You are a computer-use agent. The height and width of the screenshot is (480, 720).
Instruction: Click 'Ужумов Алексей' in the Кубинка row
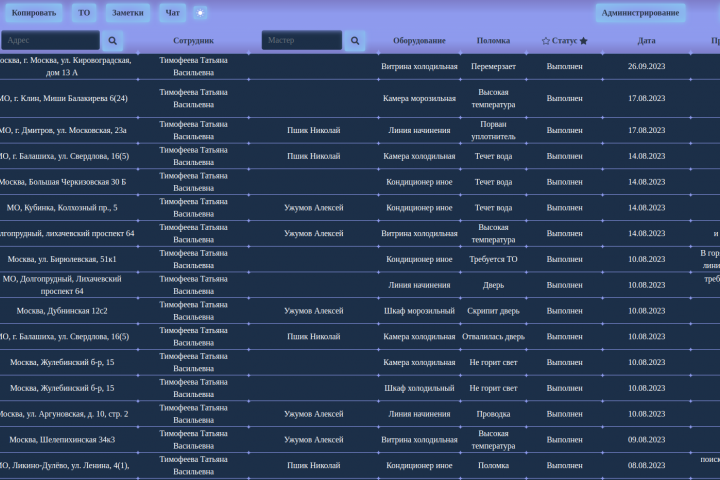coord(314,208)
